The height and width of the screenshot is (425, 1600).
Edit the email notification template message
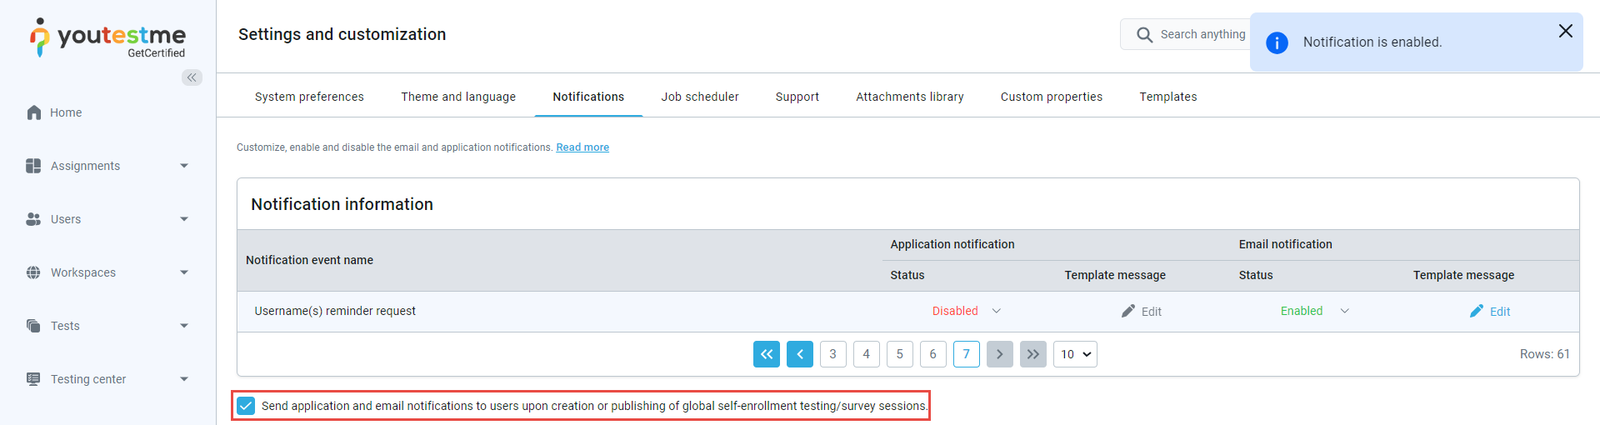[x=1490, y=312]
